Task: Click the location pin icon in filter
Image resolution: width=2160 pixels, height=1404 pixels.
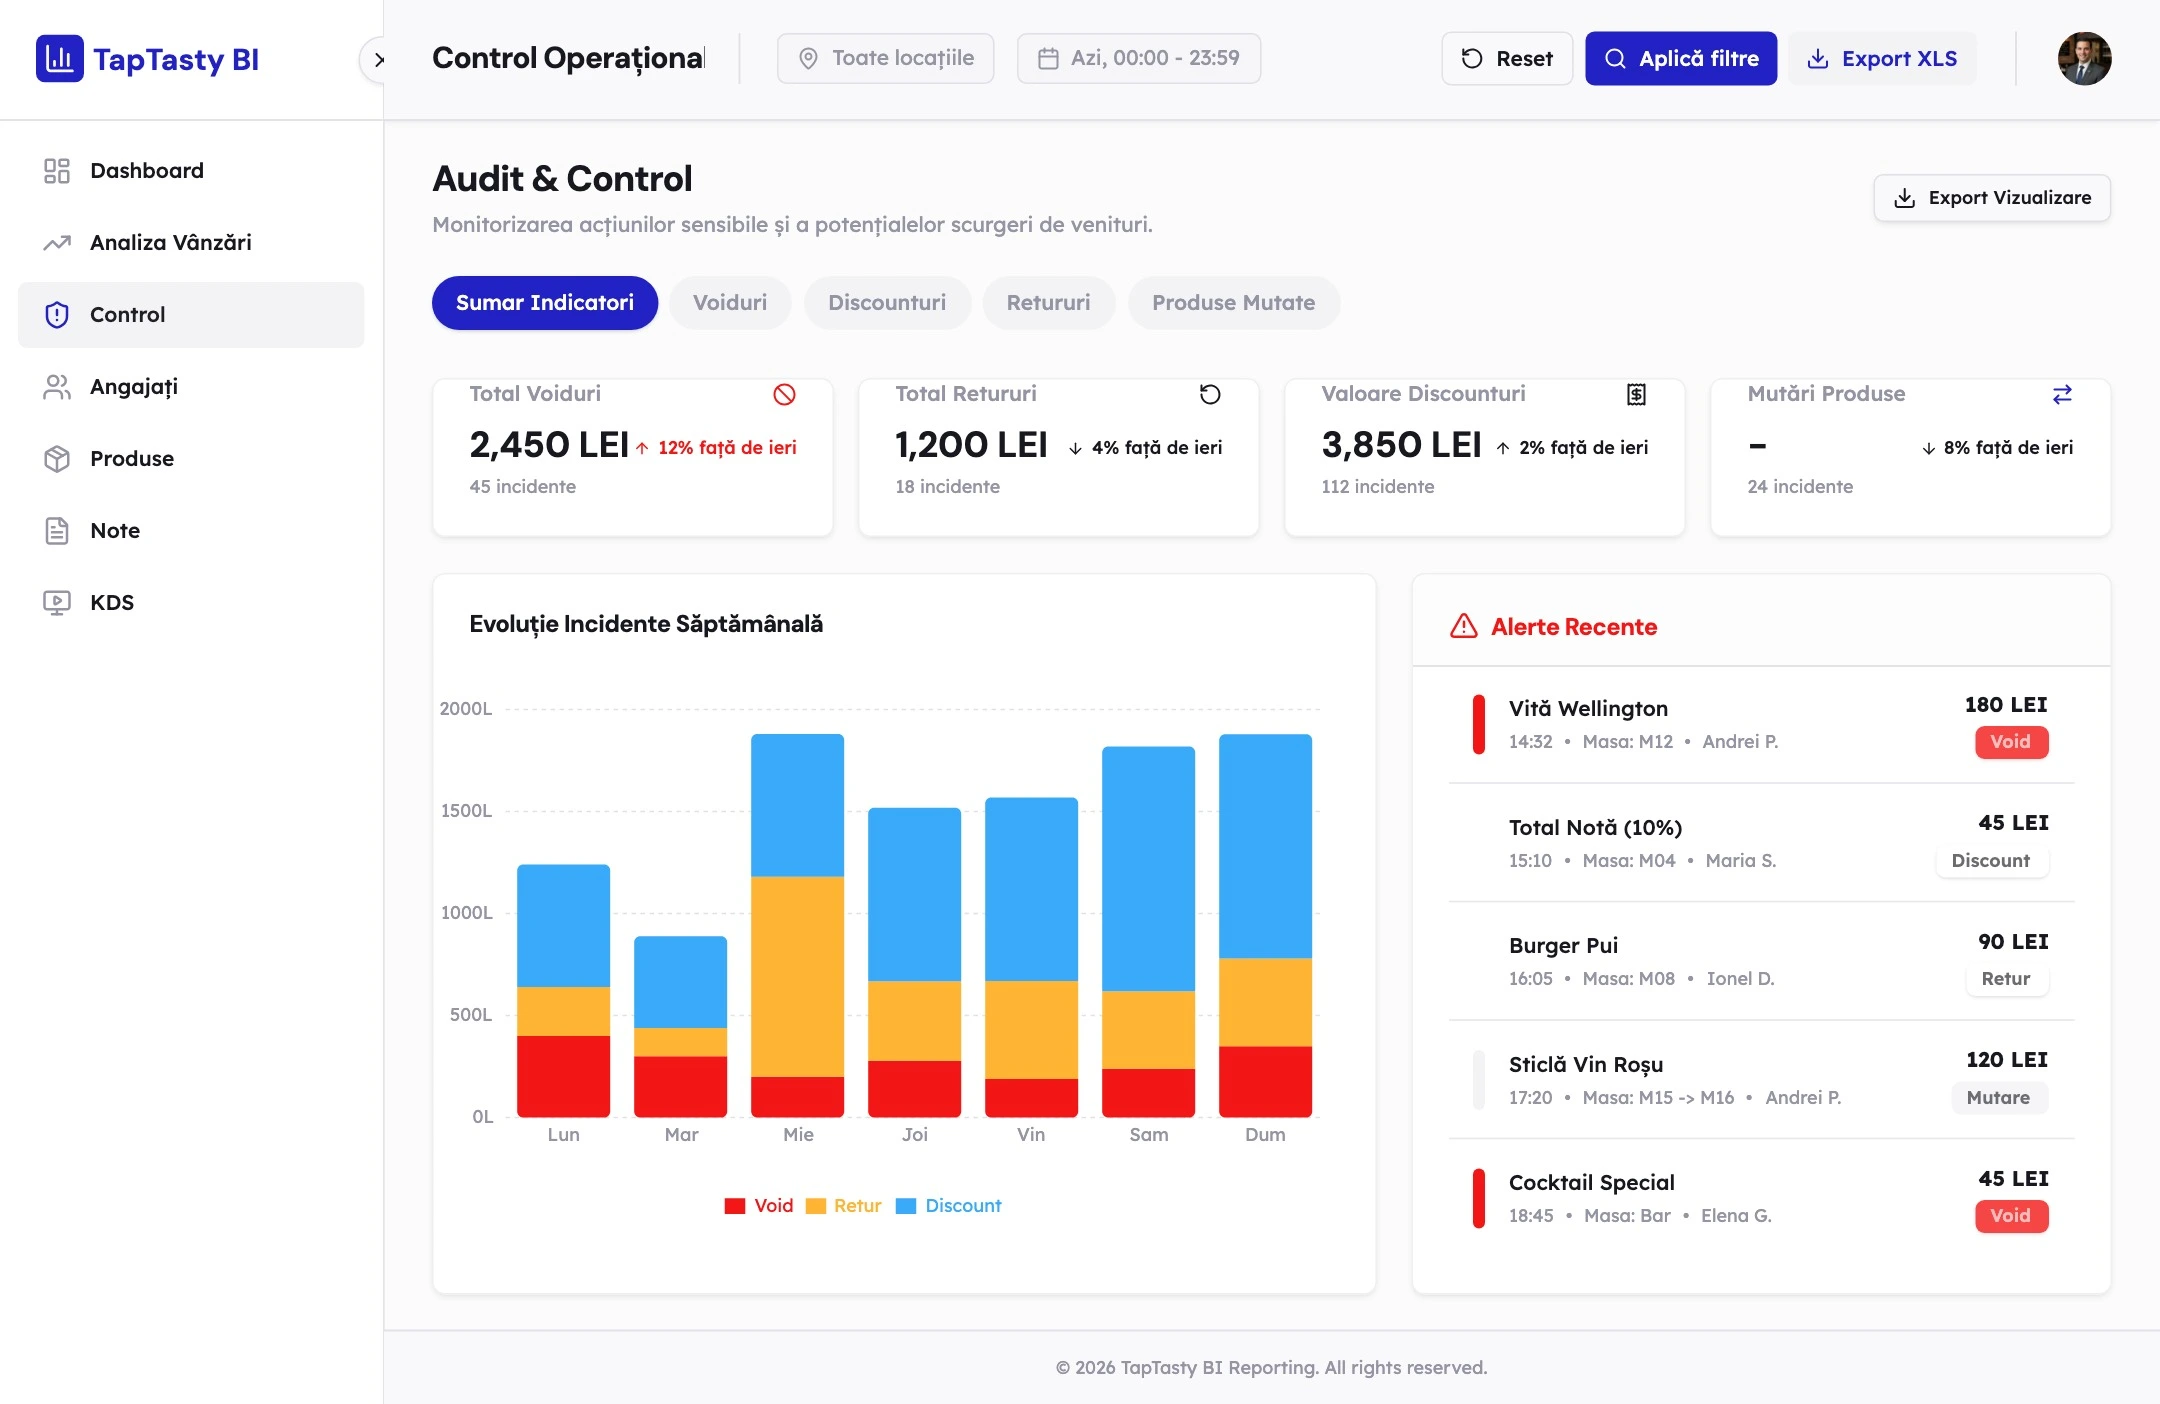Action: click(x=808, y=59)
